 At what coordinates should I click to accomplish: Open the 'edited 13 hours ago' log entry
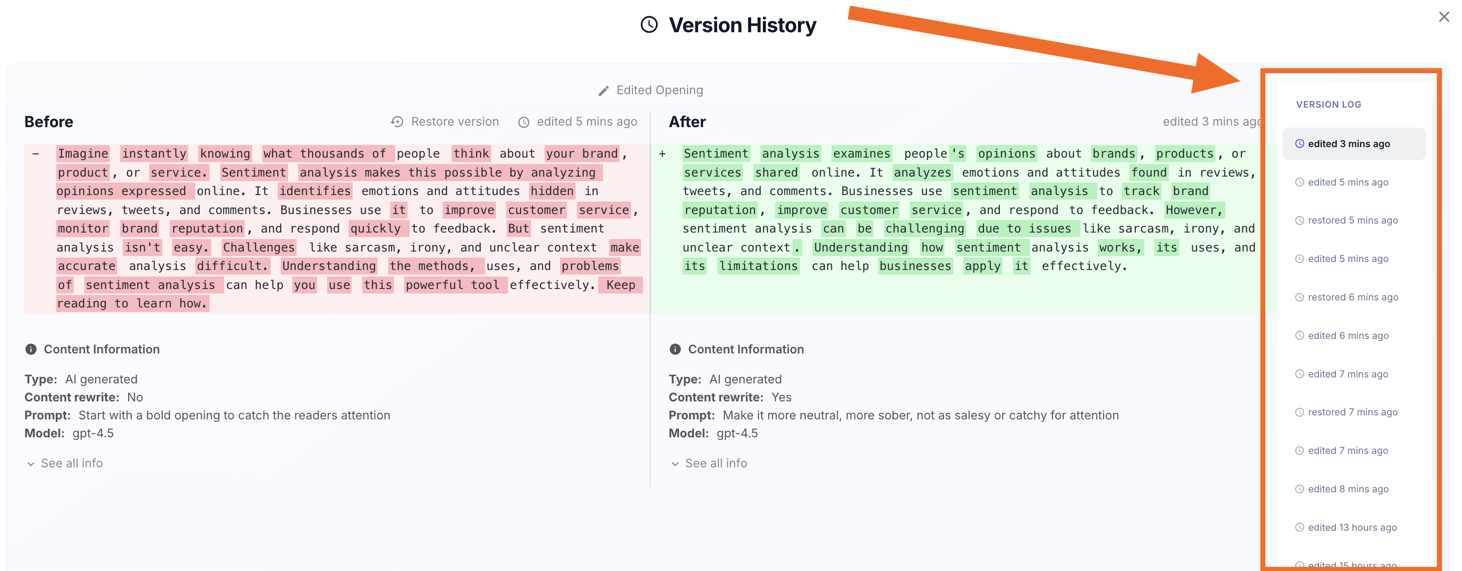coord(1353,527)
